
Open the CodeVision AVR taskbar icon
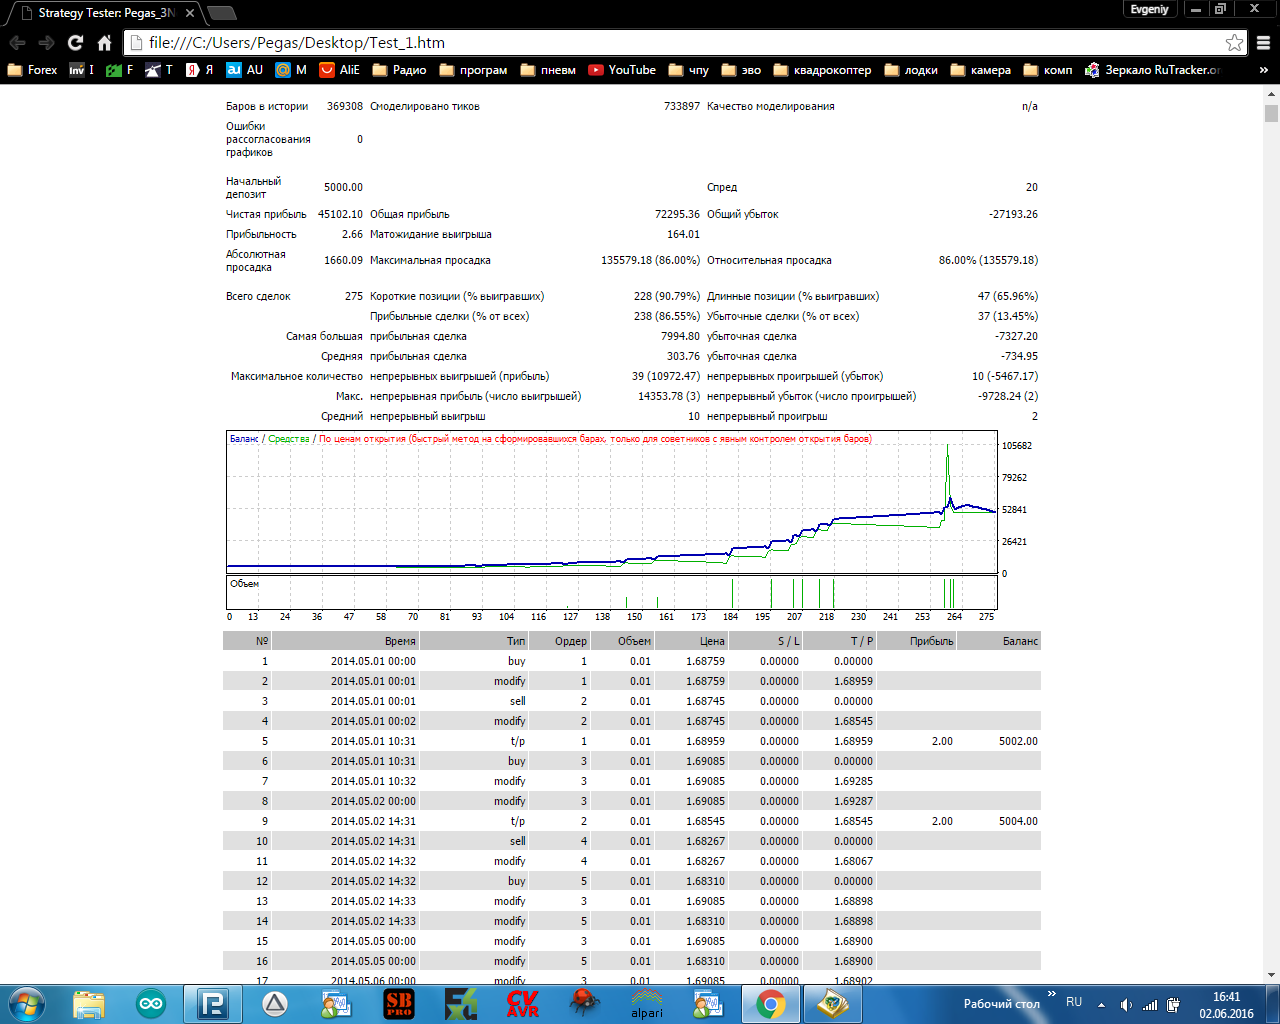(x=523, y=1004)
